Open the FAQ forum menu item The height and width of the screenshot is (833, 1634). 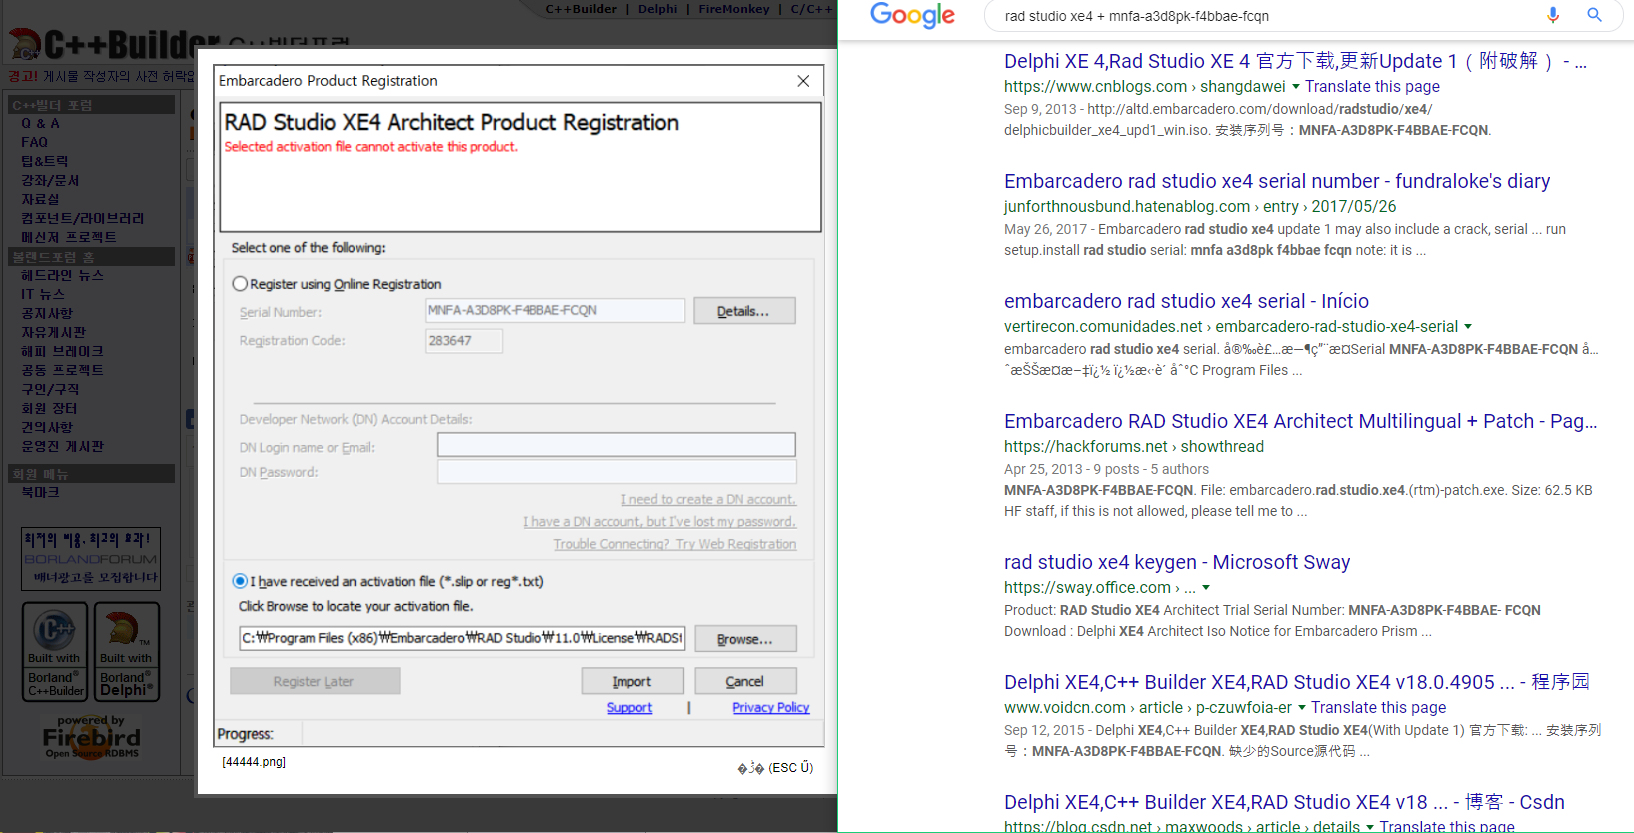tap(34, 142)
